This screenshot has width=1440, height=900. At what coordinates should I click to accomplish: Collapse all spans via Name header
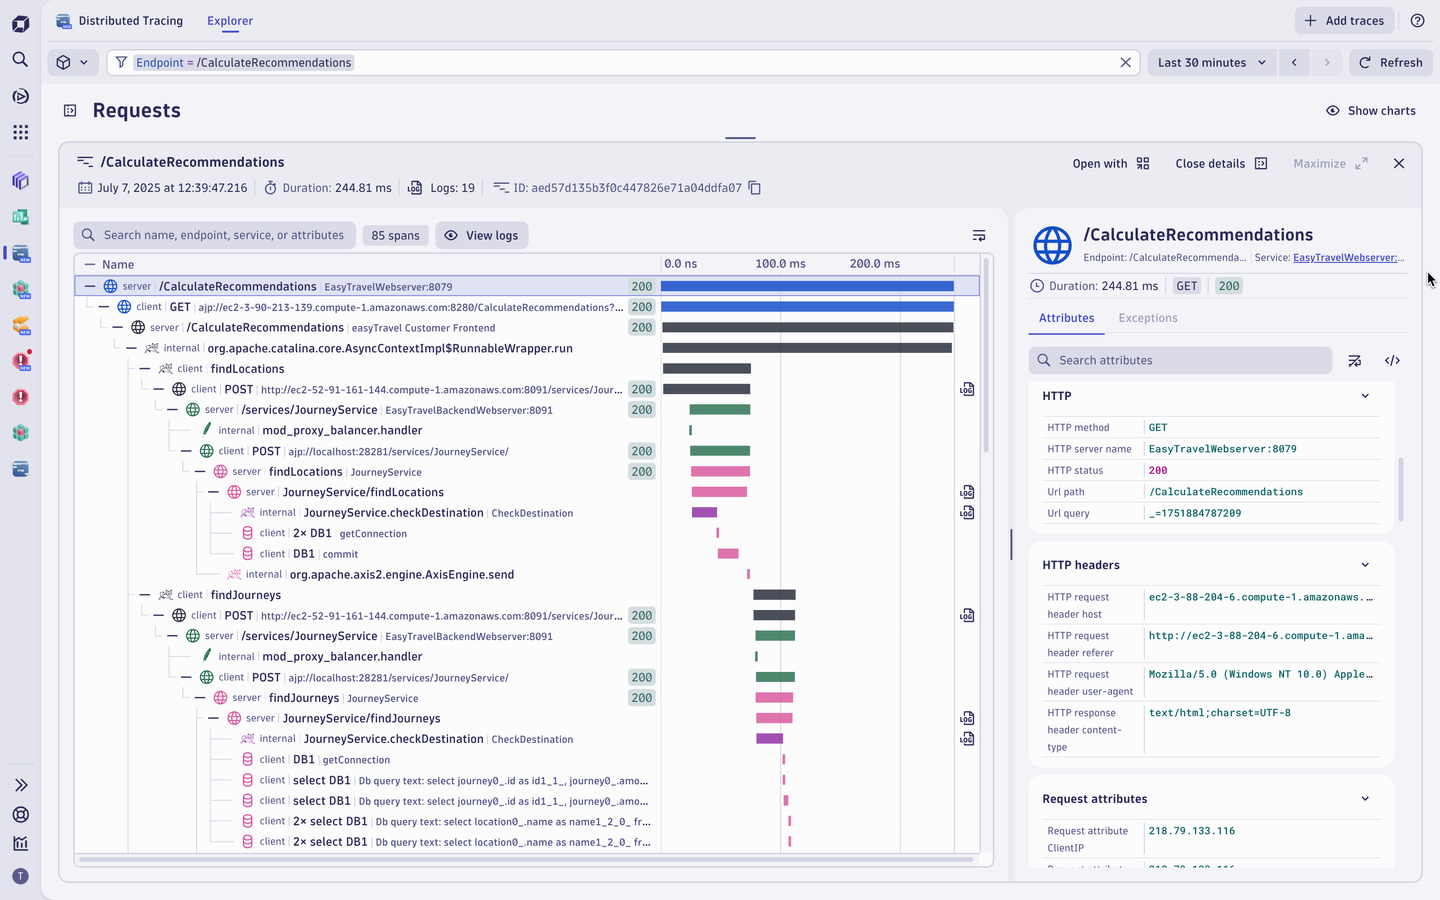coord(90,265)
